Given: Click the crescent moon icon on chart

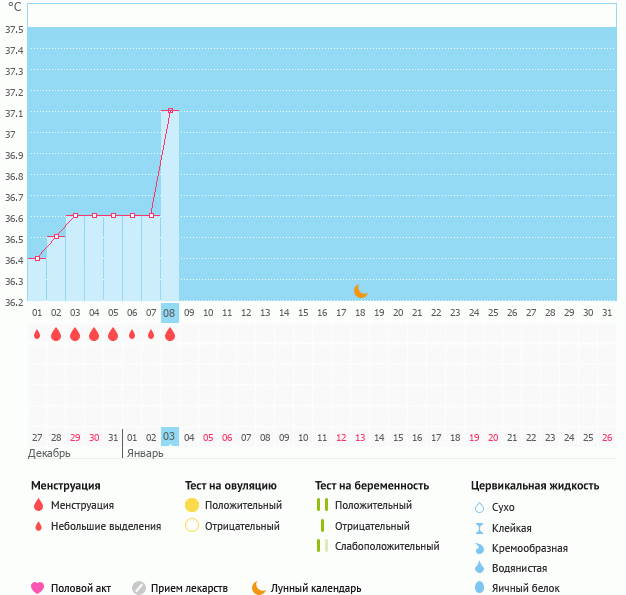Looking at the screenshot, I should [361, 290].
